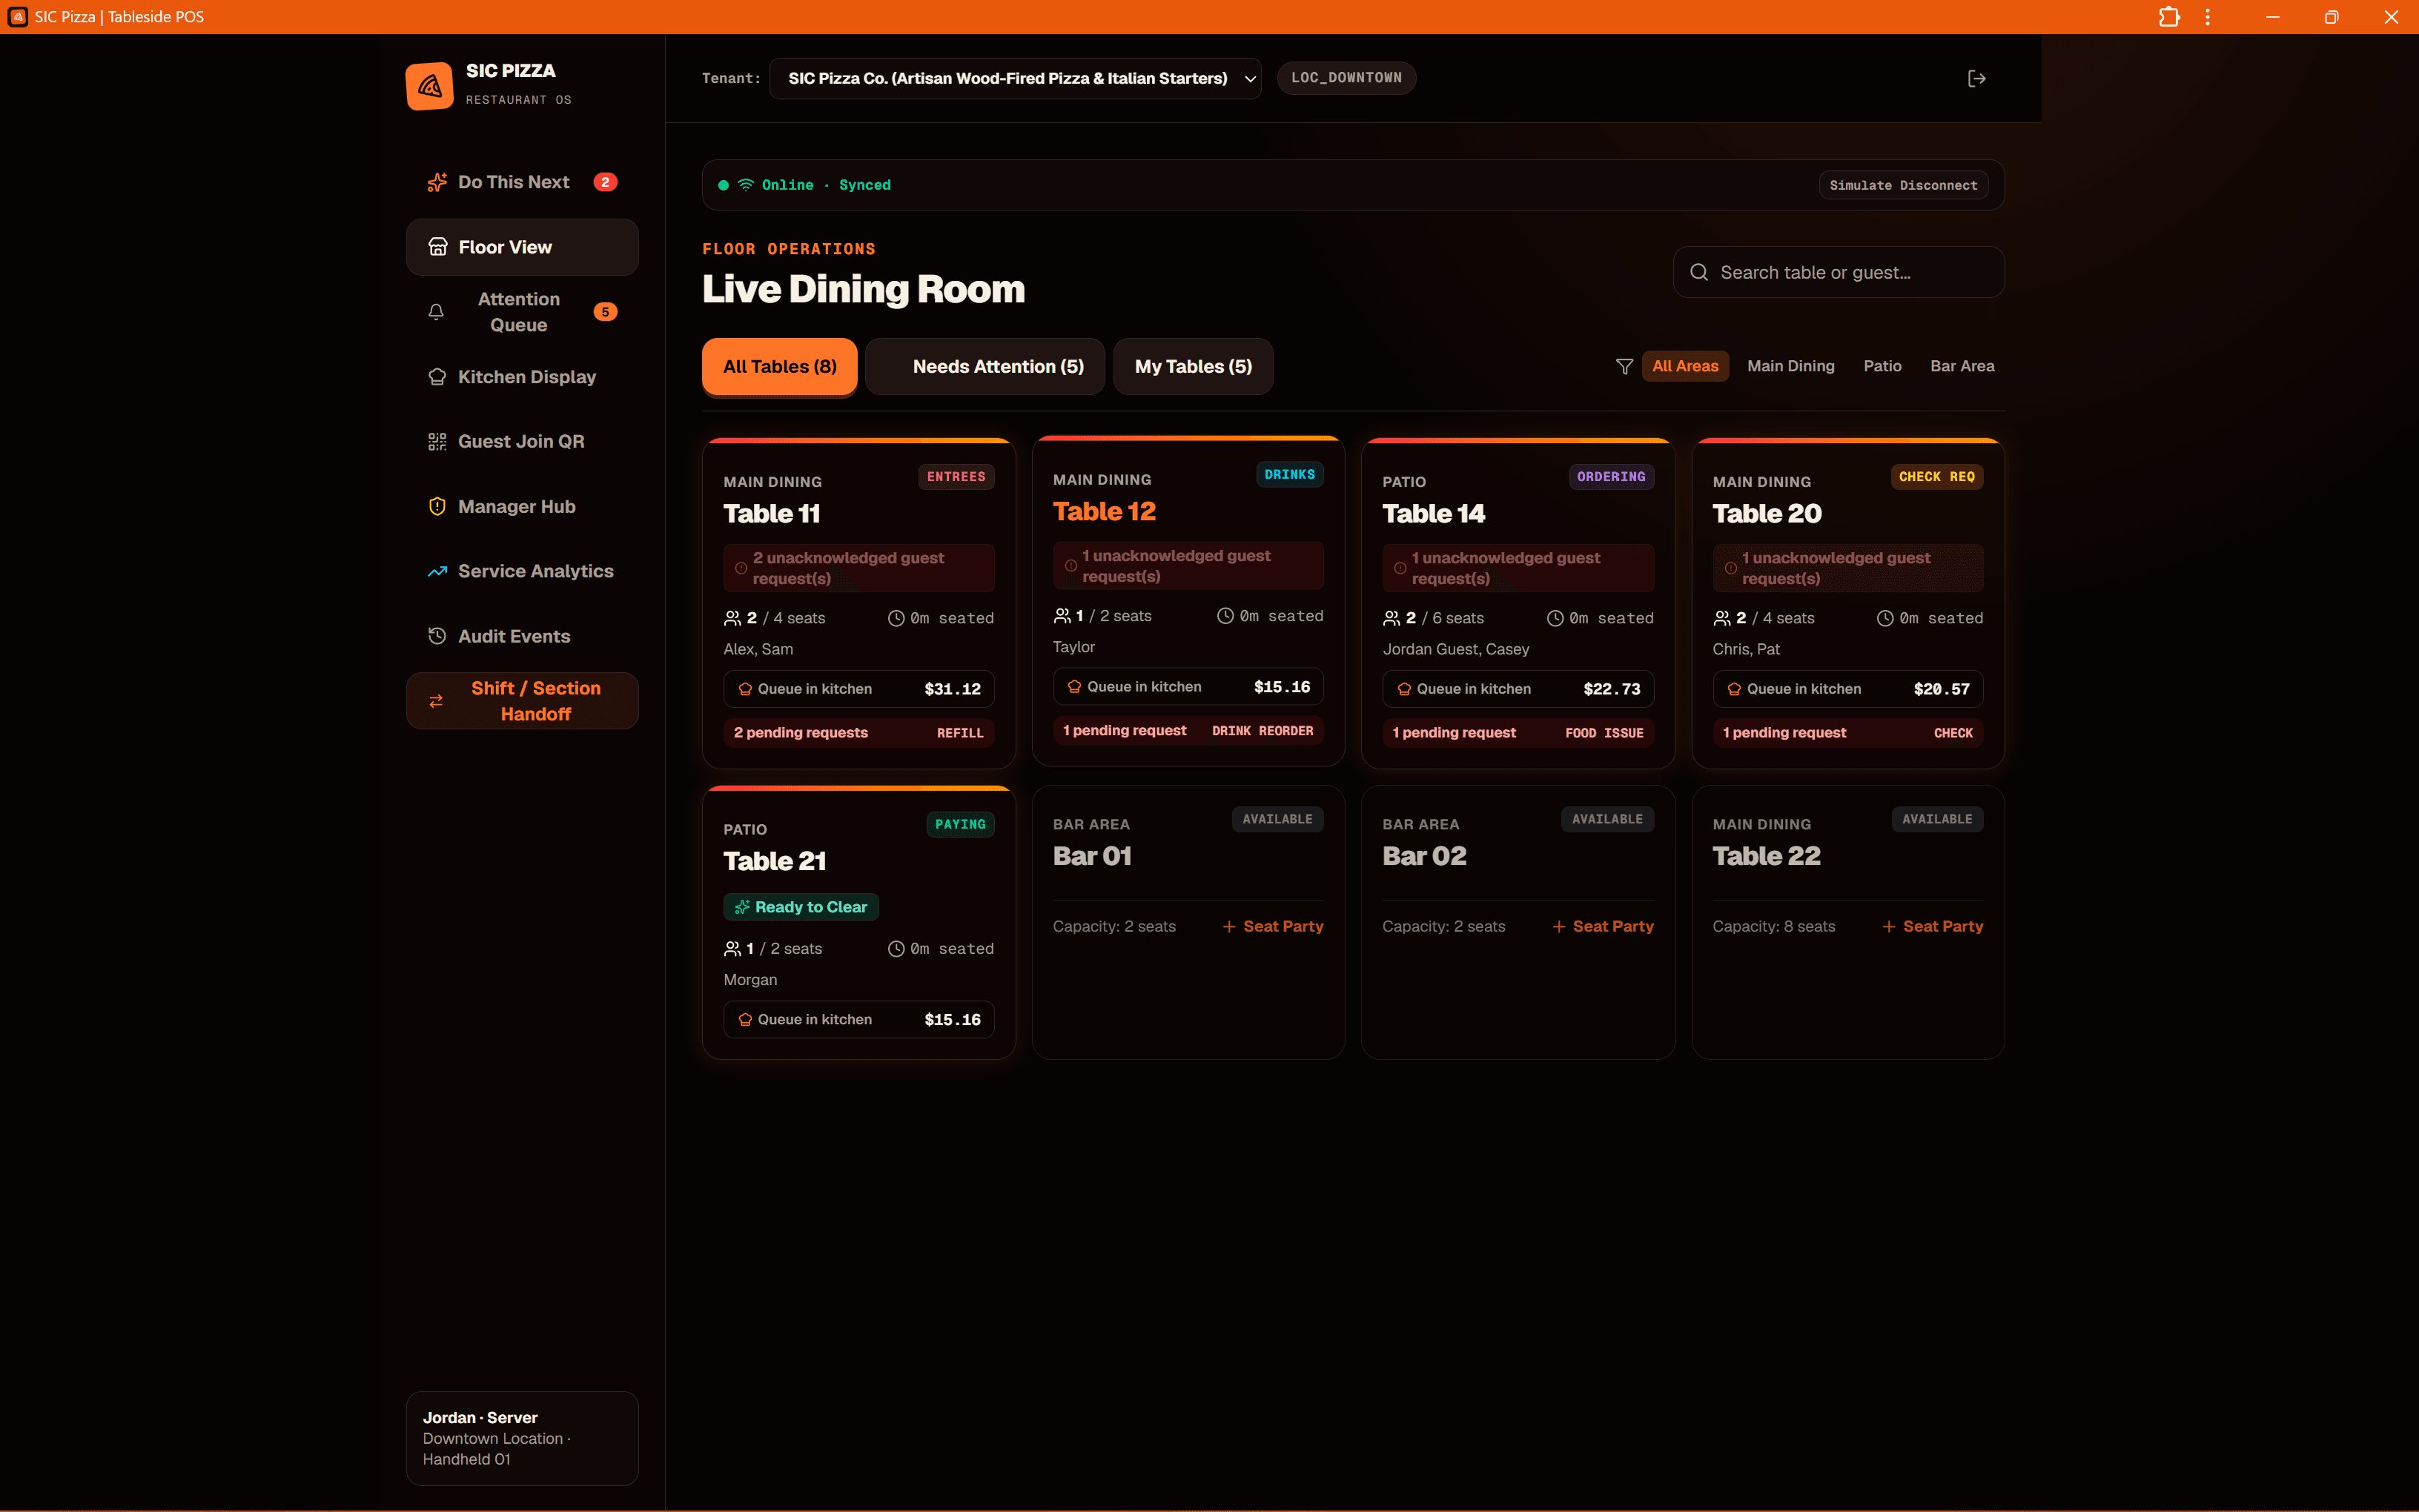Click the logout icon in header
The width and height of the screenshot is (2419, 1512).
tap(1977, 78)
